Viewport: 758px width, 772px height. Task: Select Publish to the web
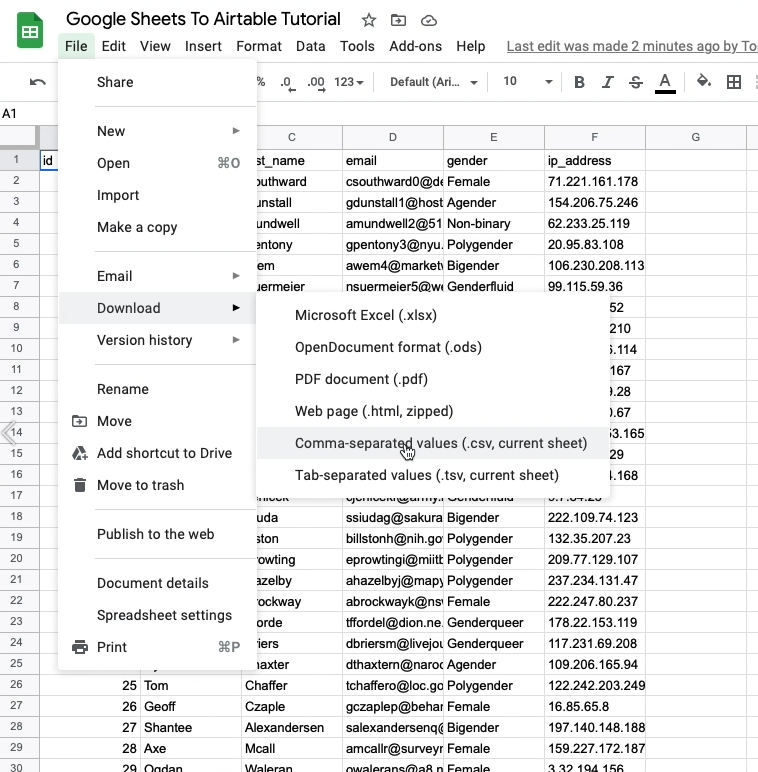(x=158, y=534)
